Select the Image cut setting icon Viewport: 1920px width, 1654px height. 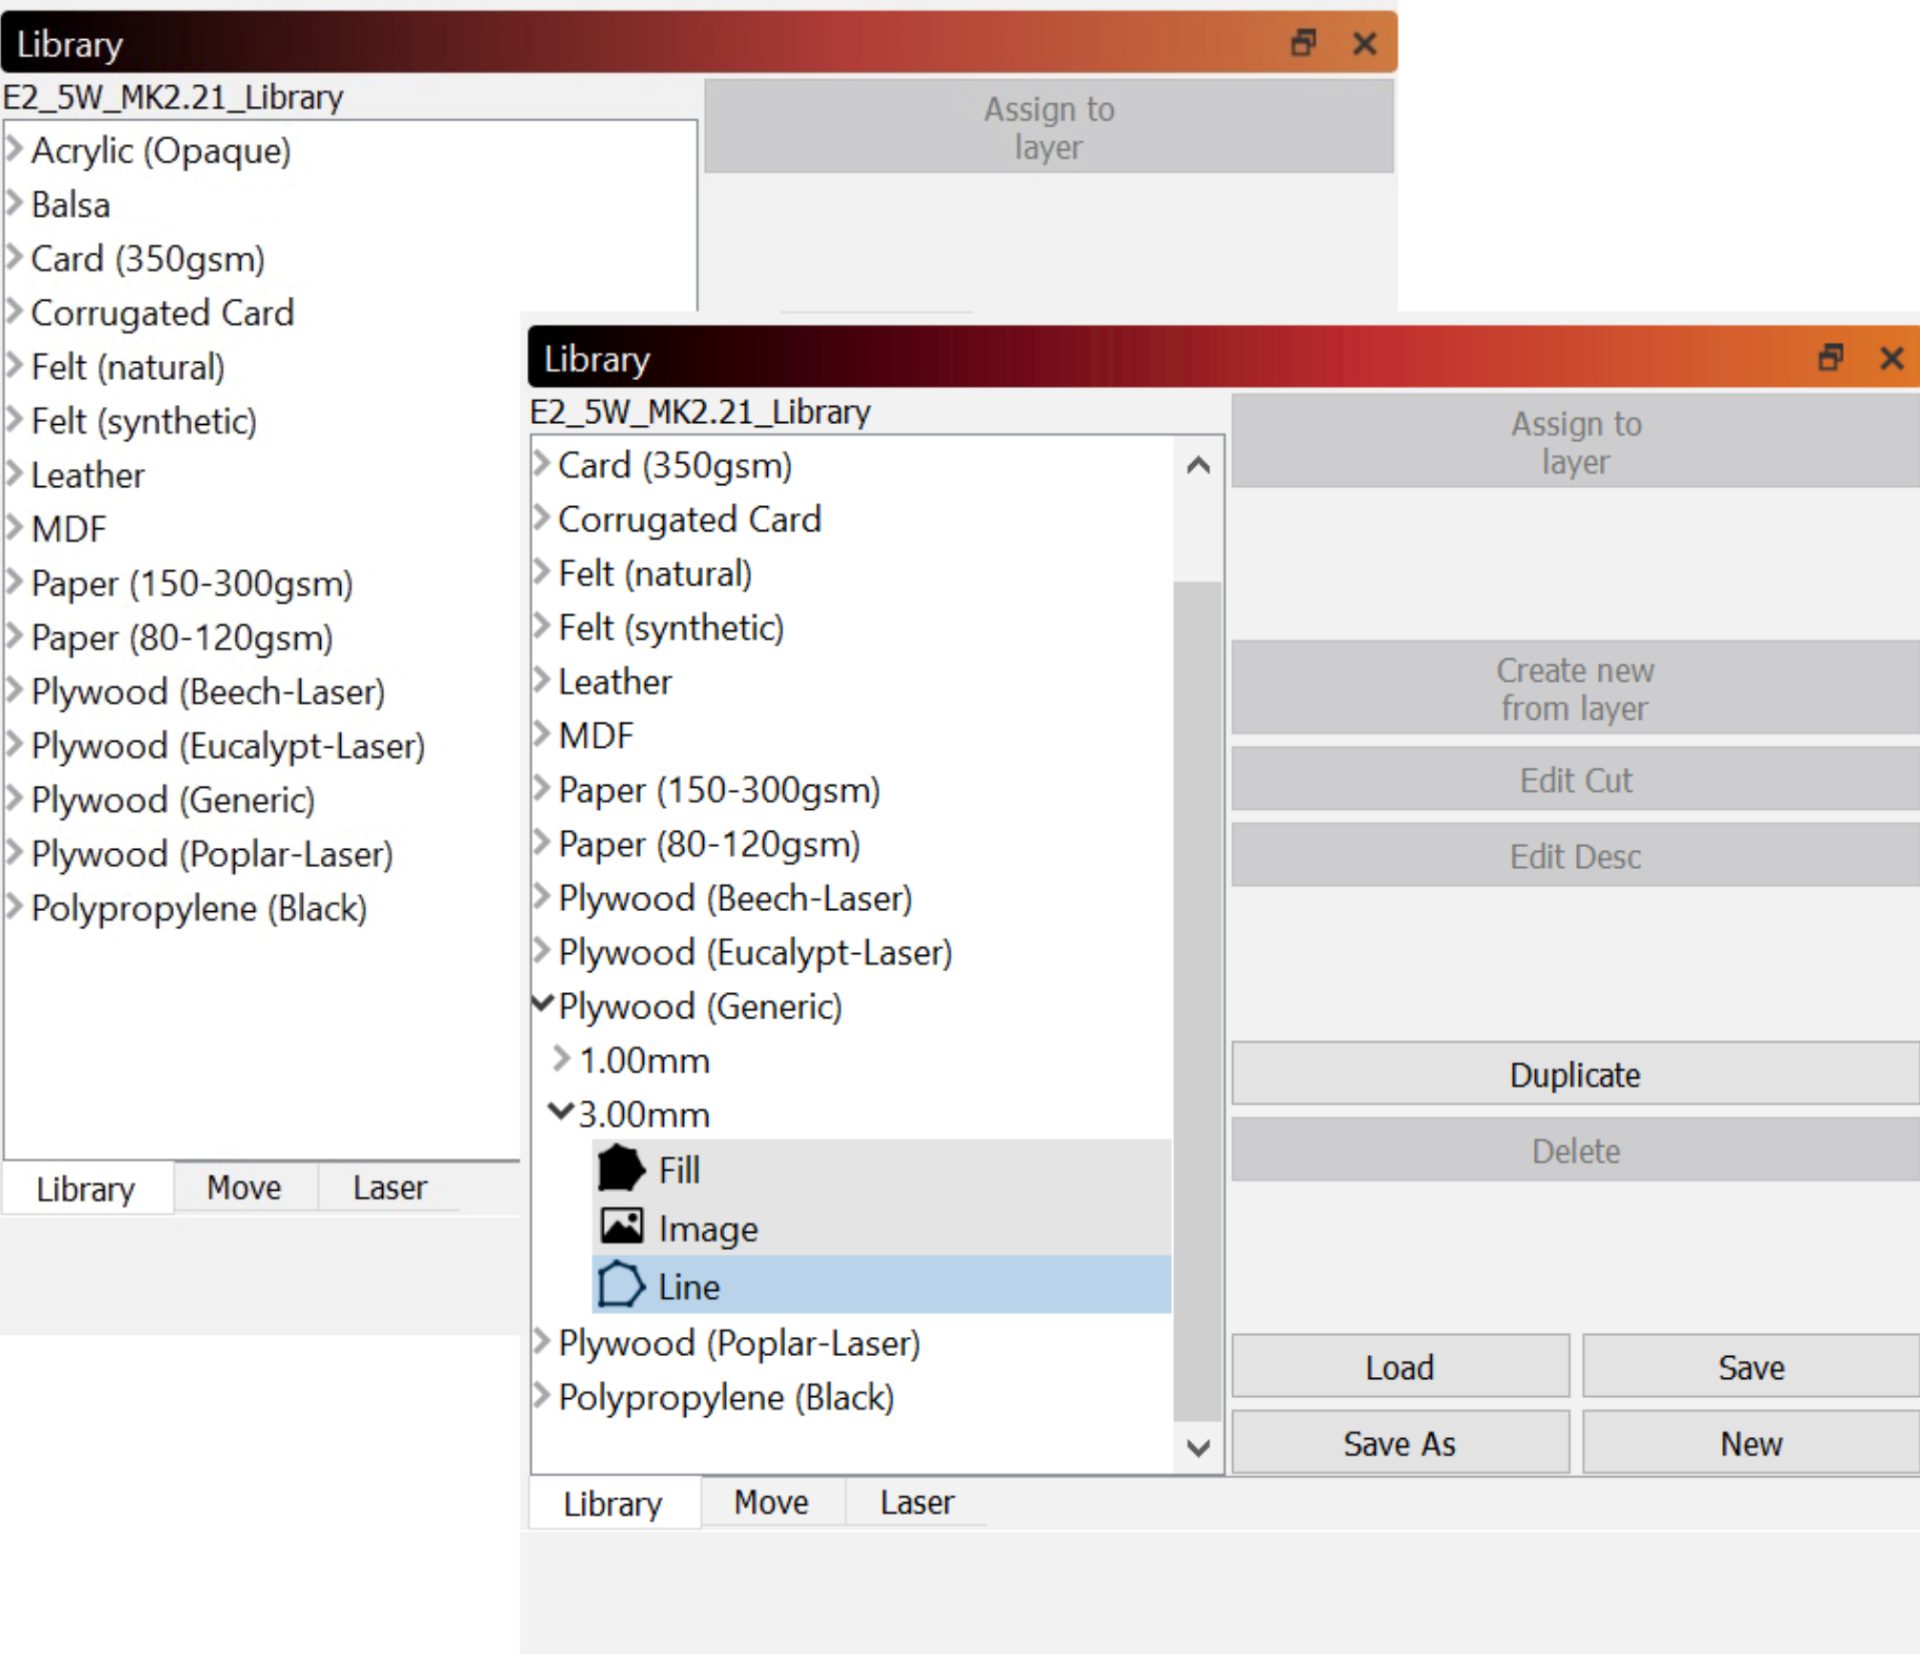(x=621, y=1227)
